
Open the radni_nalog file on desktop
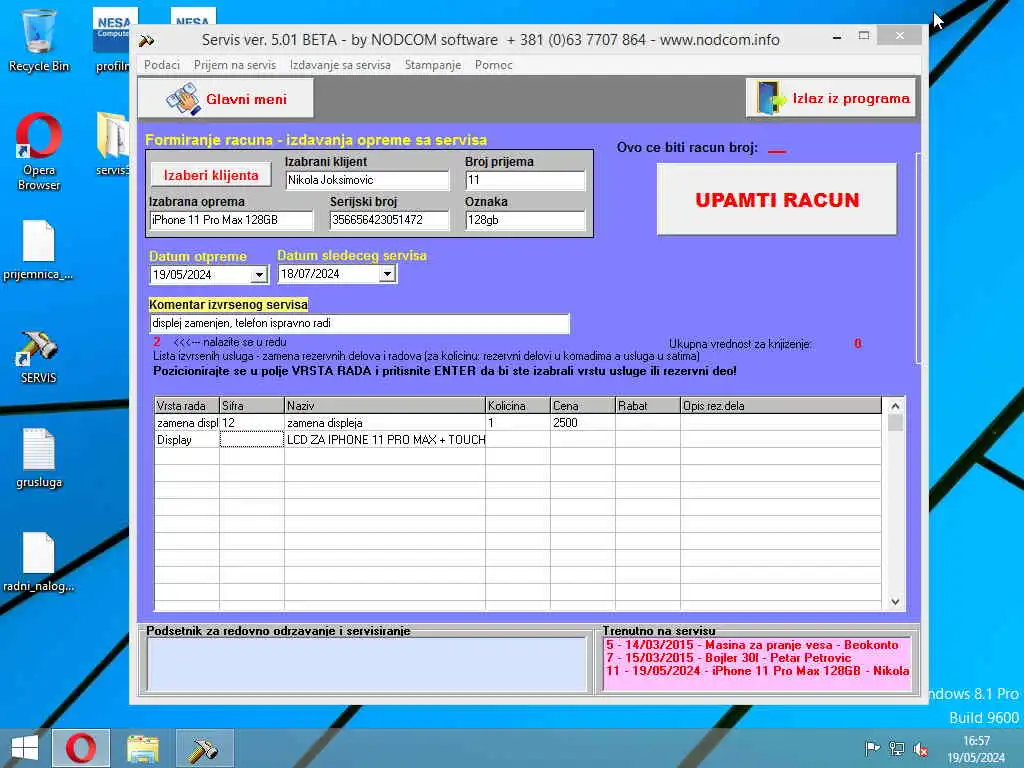(x=39, y=562)
